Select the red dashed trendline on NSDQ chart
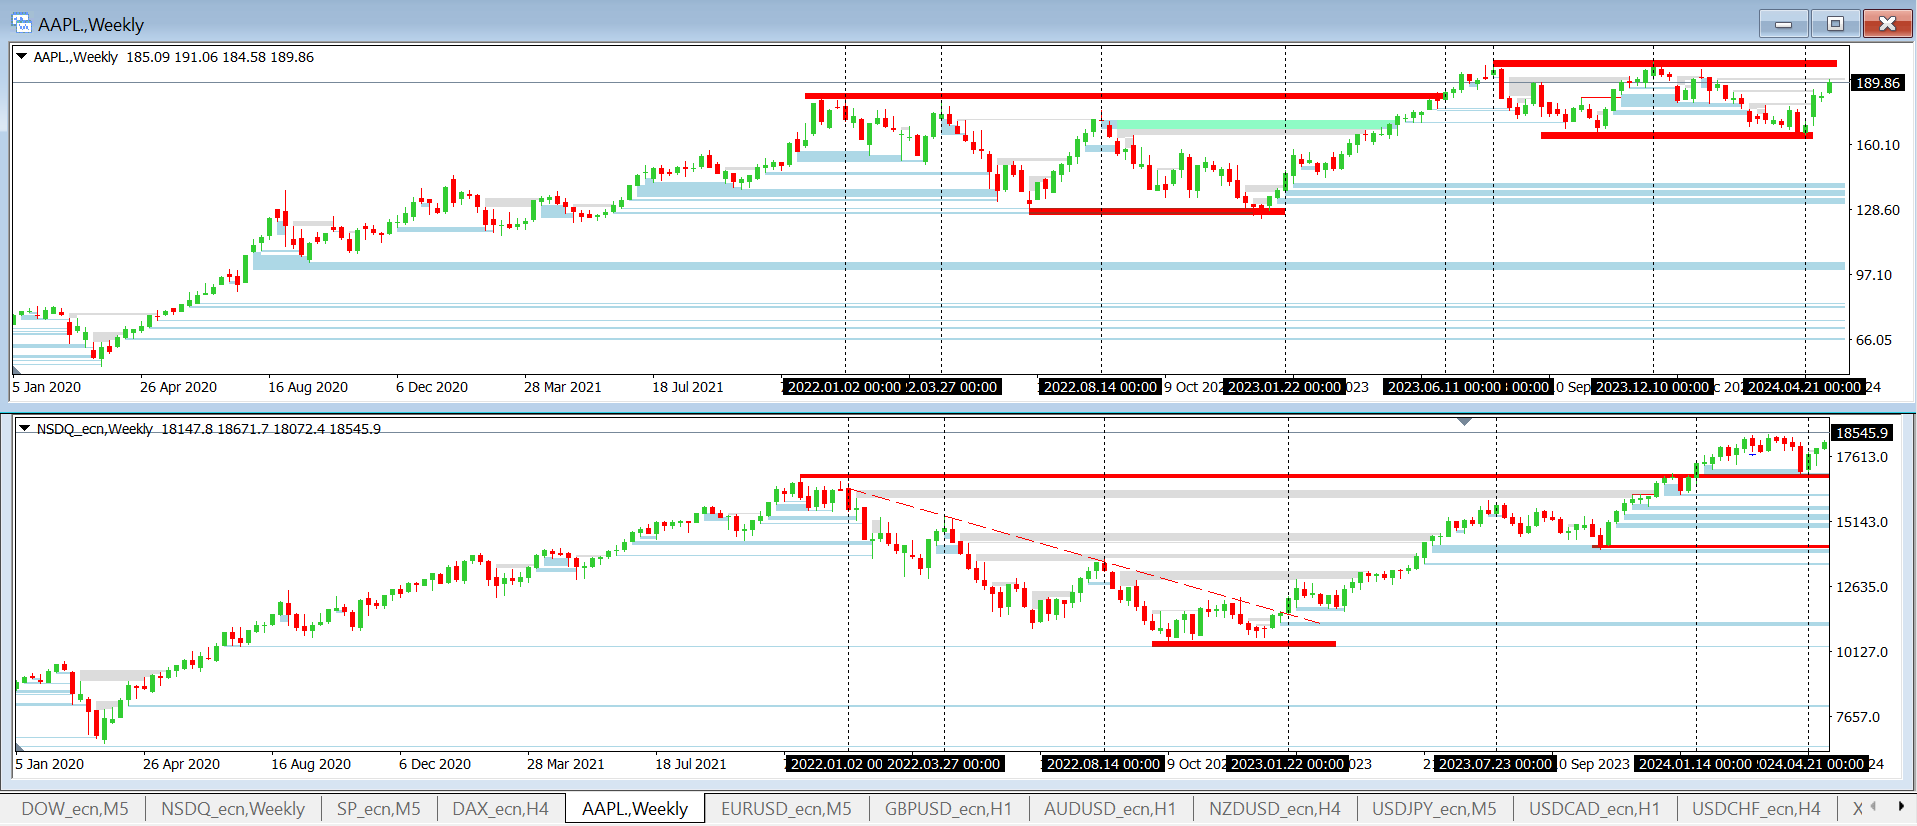 pos(1084,556)
